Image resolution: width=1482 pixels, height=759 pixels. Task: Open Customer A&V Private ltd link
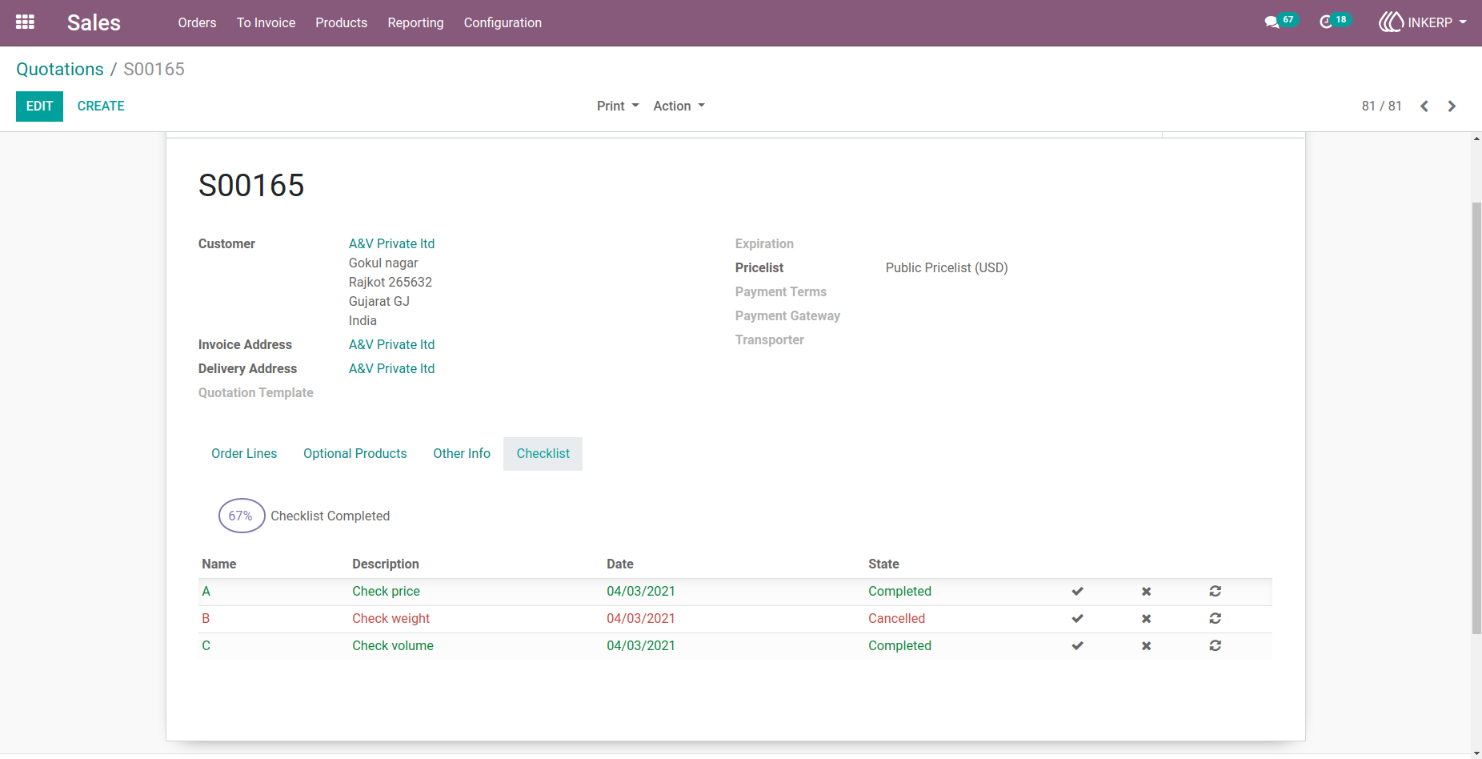(x=392, y=244)
